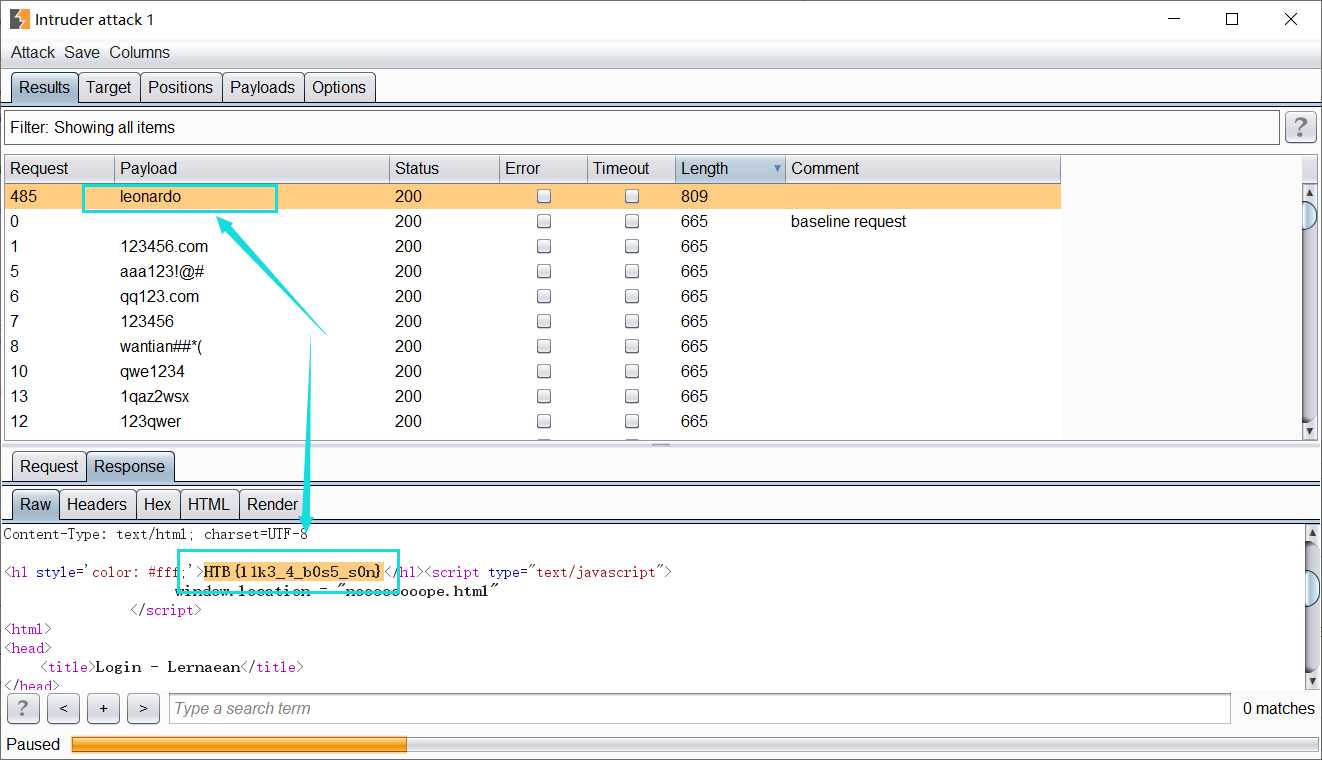The width and height of the screenshot is (1322, 760).
Task: Switch to the Hex view tab
Action: coord(157,504)
